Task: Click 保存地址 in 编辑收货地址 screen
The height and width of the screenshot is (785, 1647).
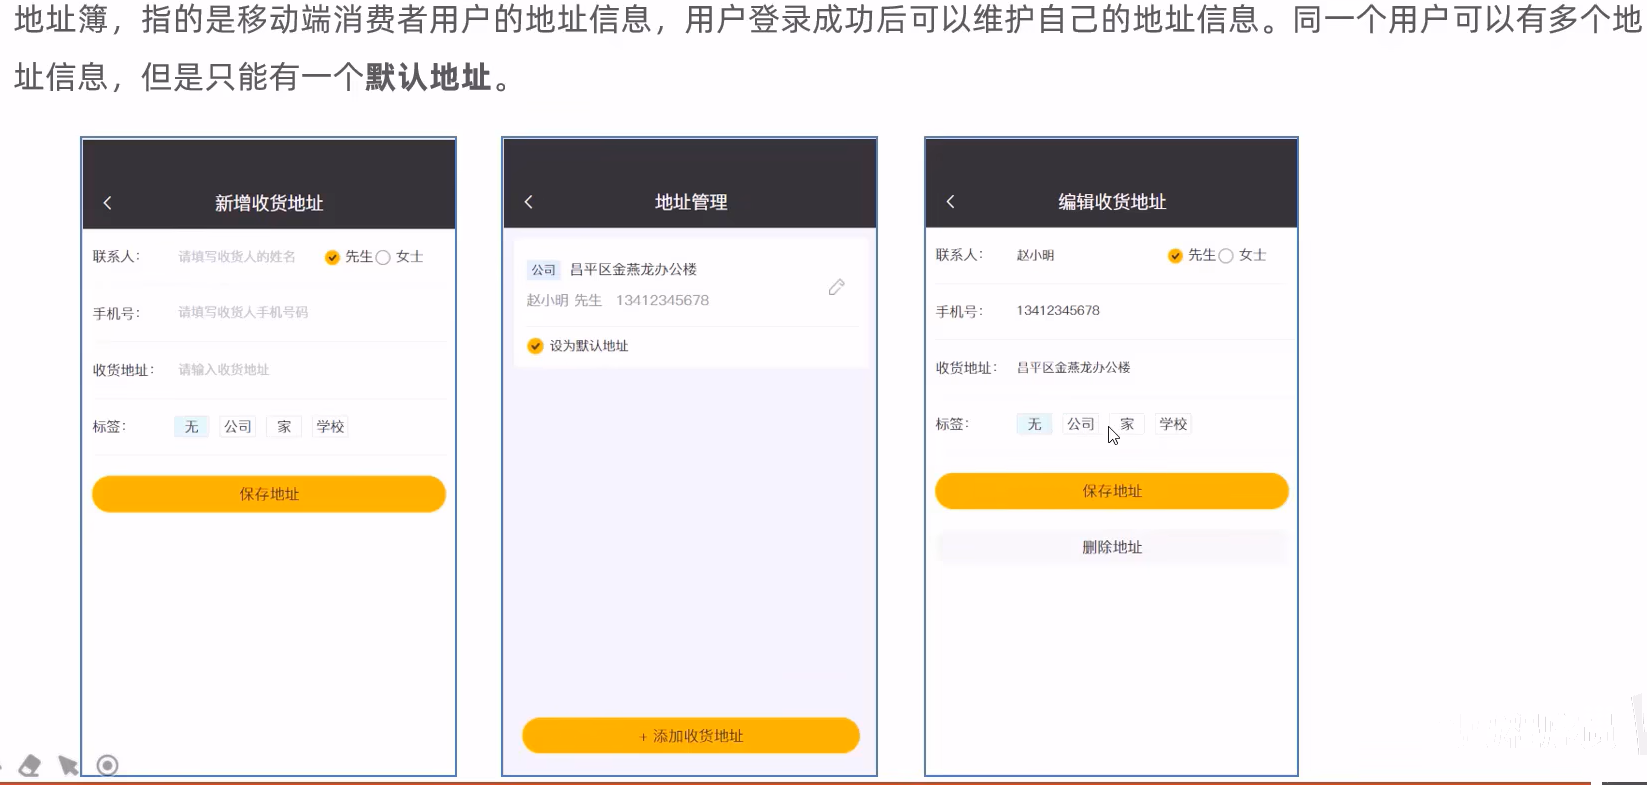Action: 1112,491
